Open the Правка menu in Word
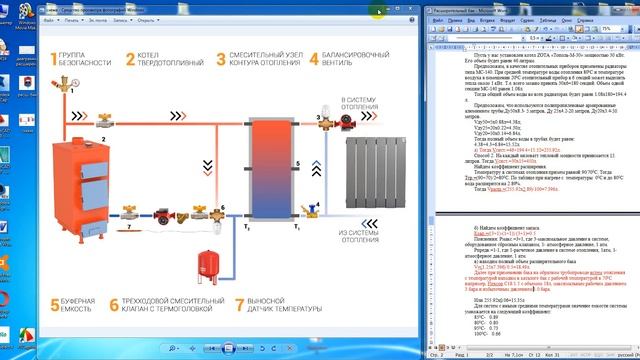The width and height of the screenshot is (640, 360). tap(455, 20)
